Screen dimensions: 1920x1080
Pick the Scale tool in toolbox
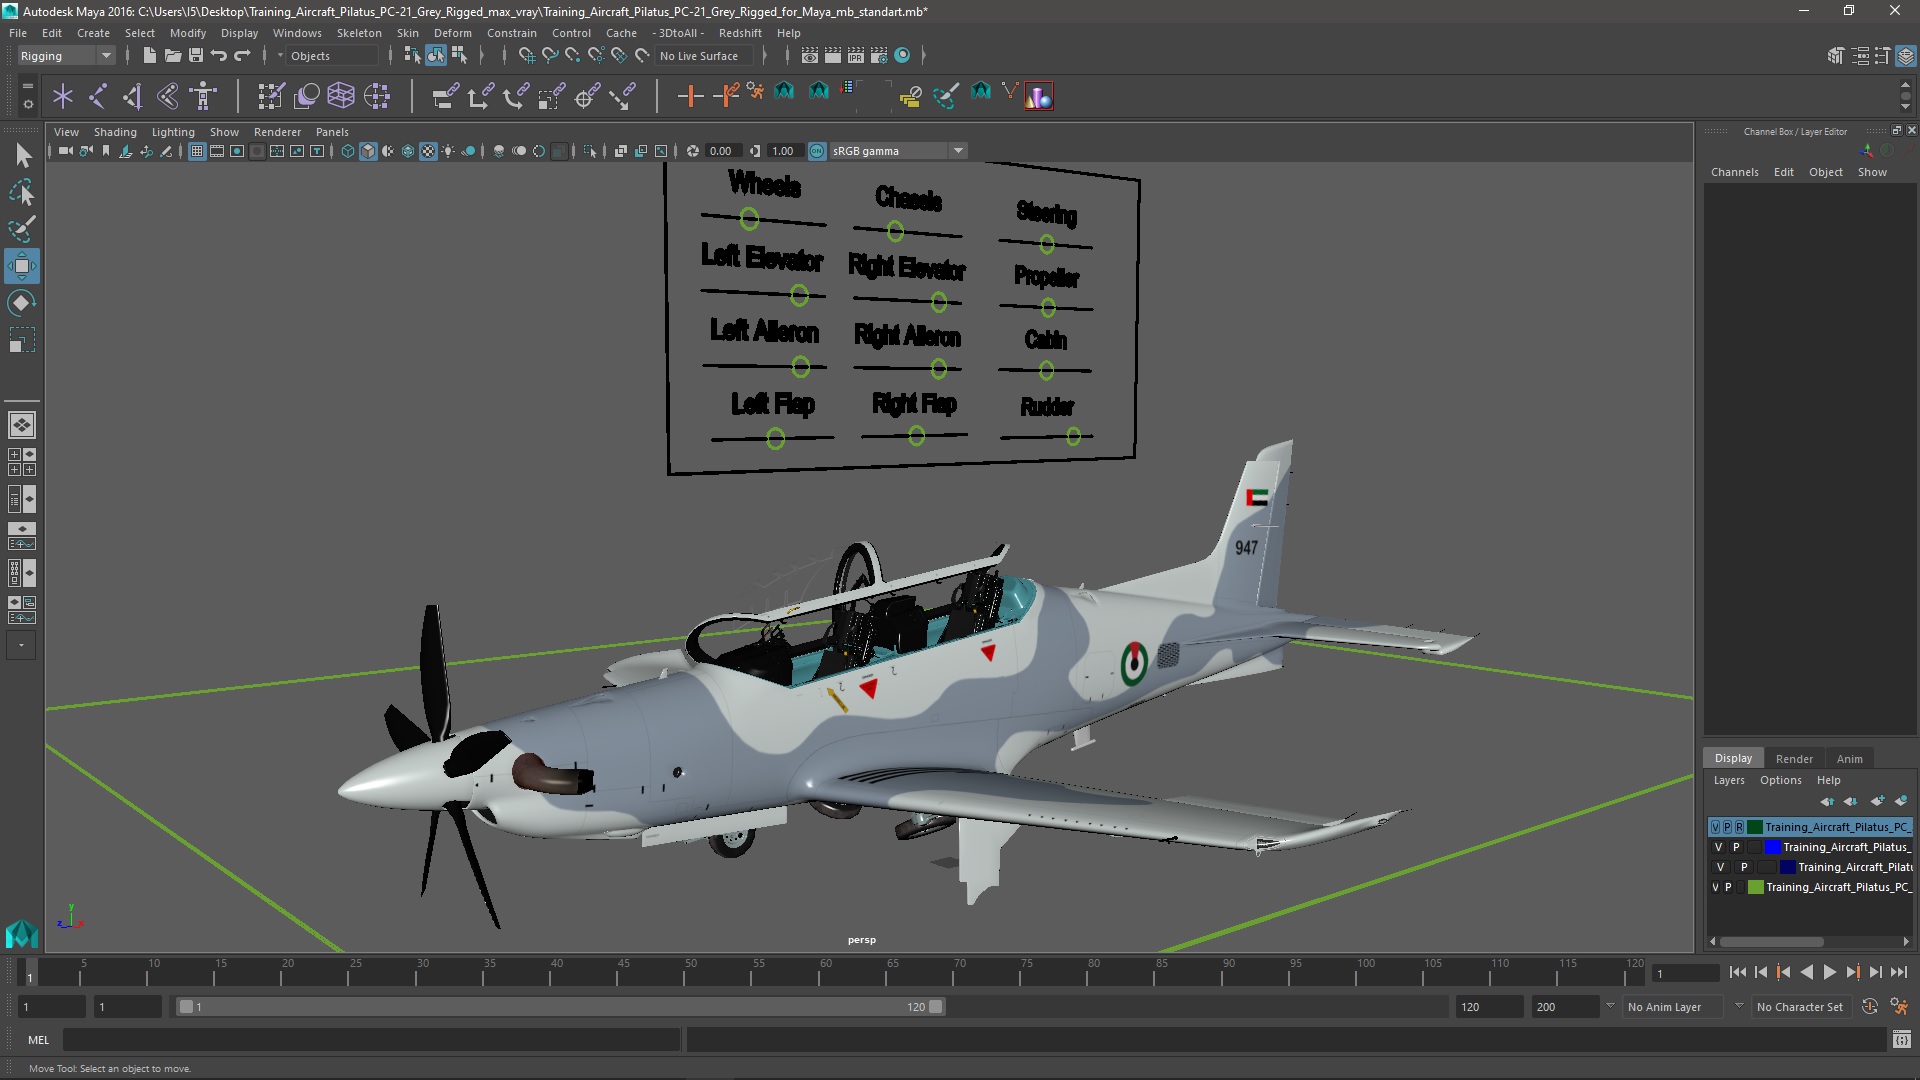coord(21,340)
